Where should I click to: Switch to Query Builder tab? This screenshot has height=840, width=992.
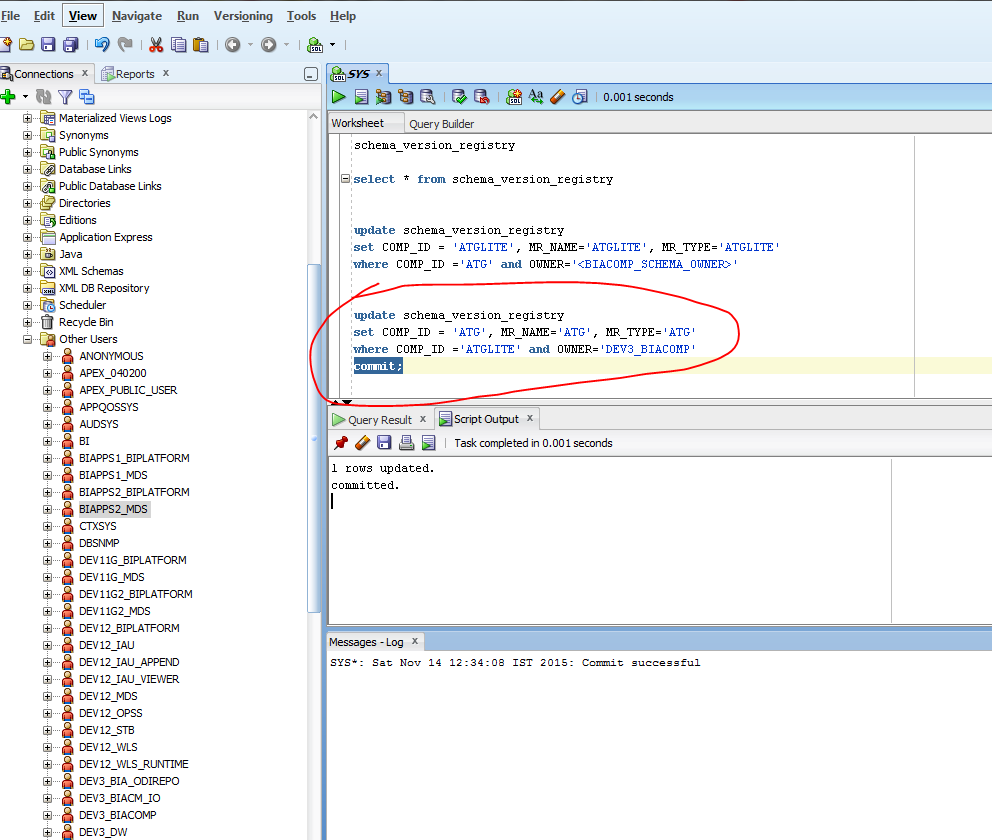(442, 124)
